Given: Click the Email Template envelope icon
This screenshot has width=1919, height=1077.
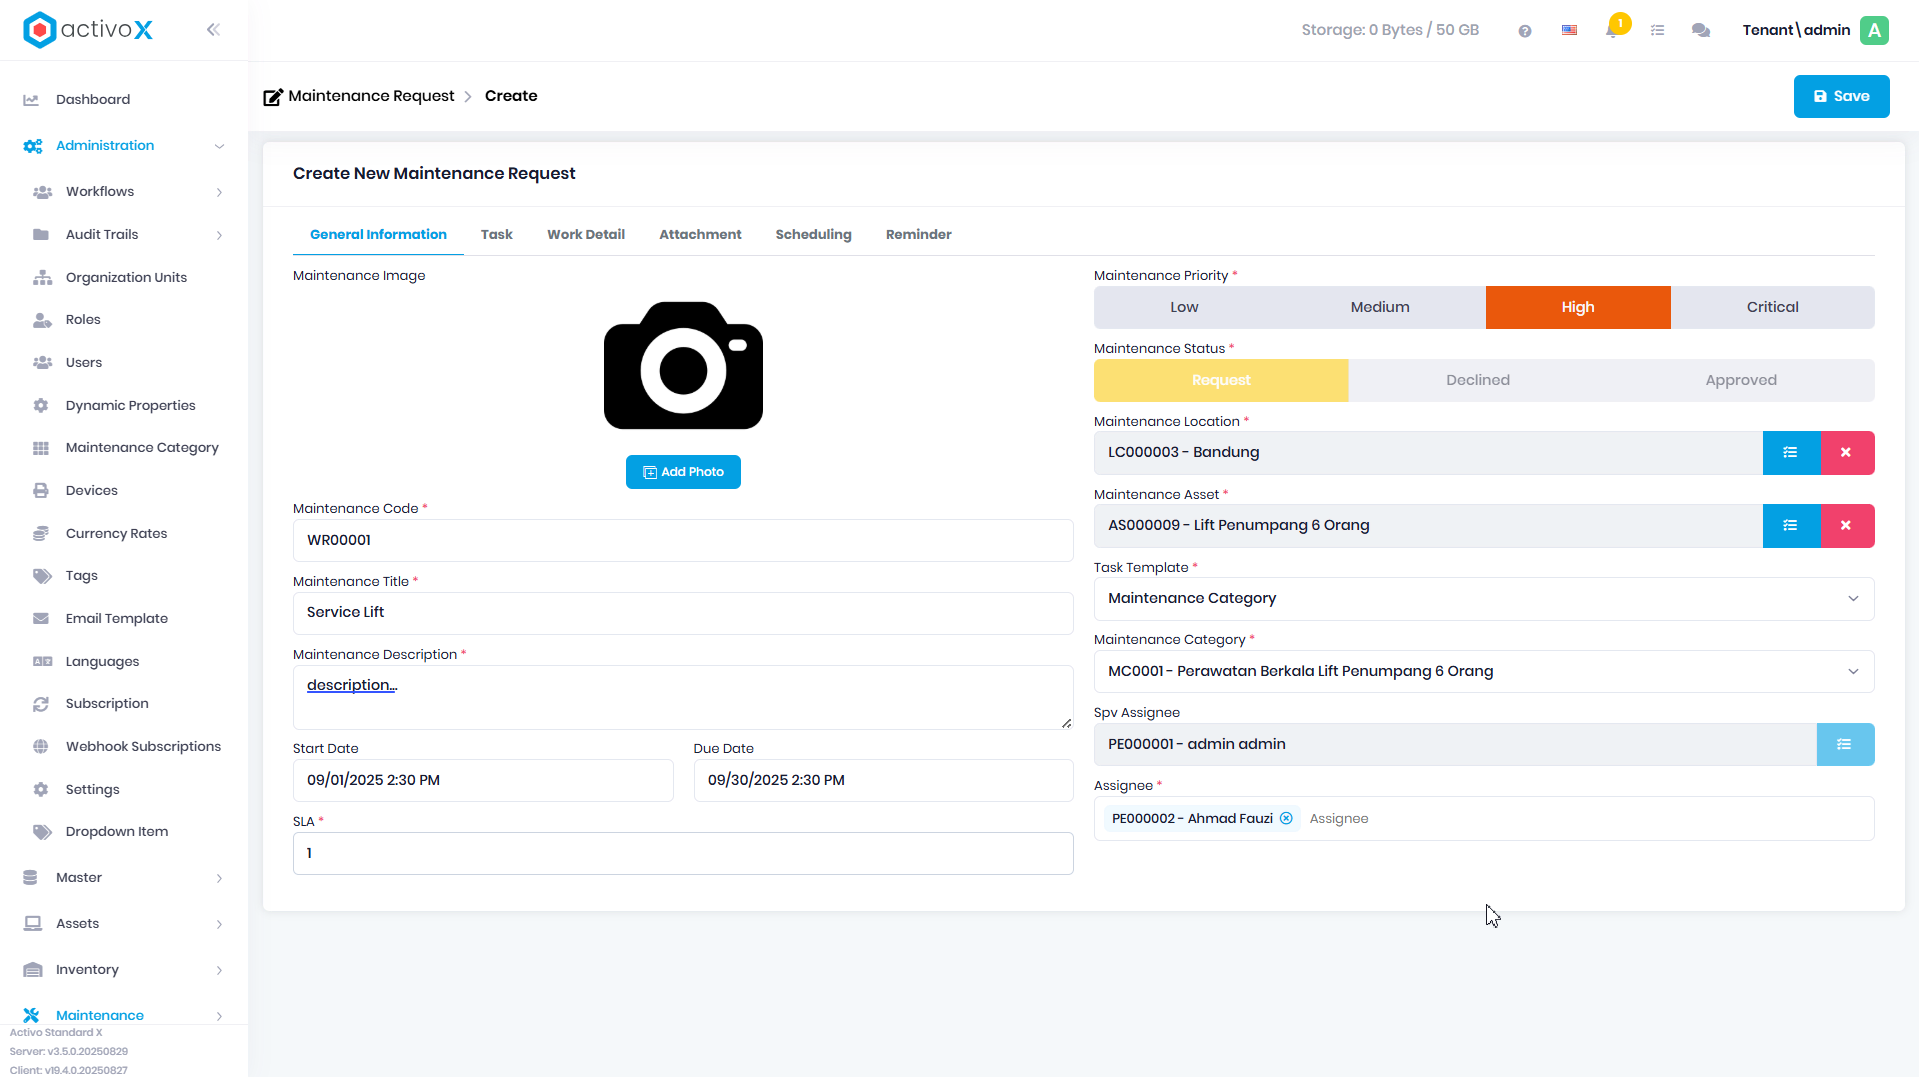Looking at the screenshot, I should [41, 619].
